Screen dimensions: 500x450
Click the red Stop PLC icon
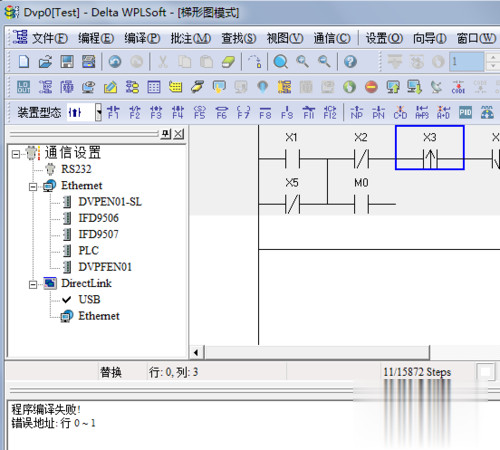[371, 87]
